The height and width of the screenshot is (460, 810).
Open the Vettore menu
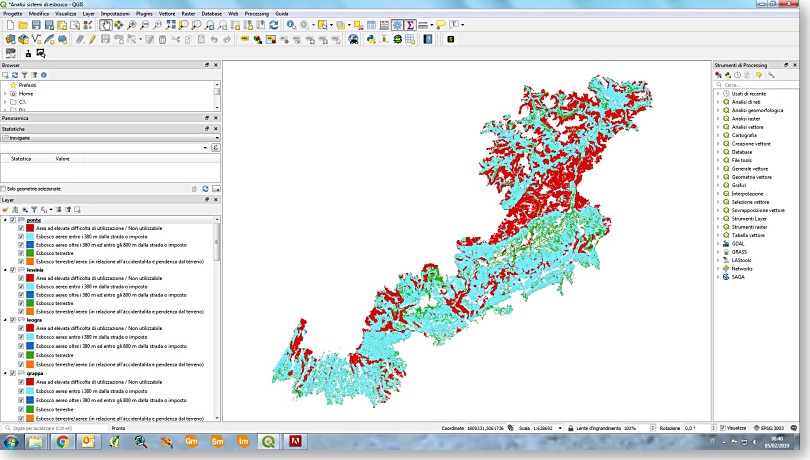coord(167,13)
